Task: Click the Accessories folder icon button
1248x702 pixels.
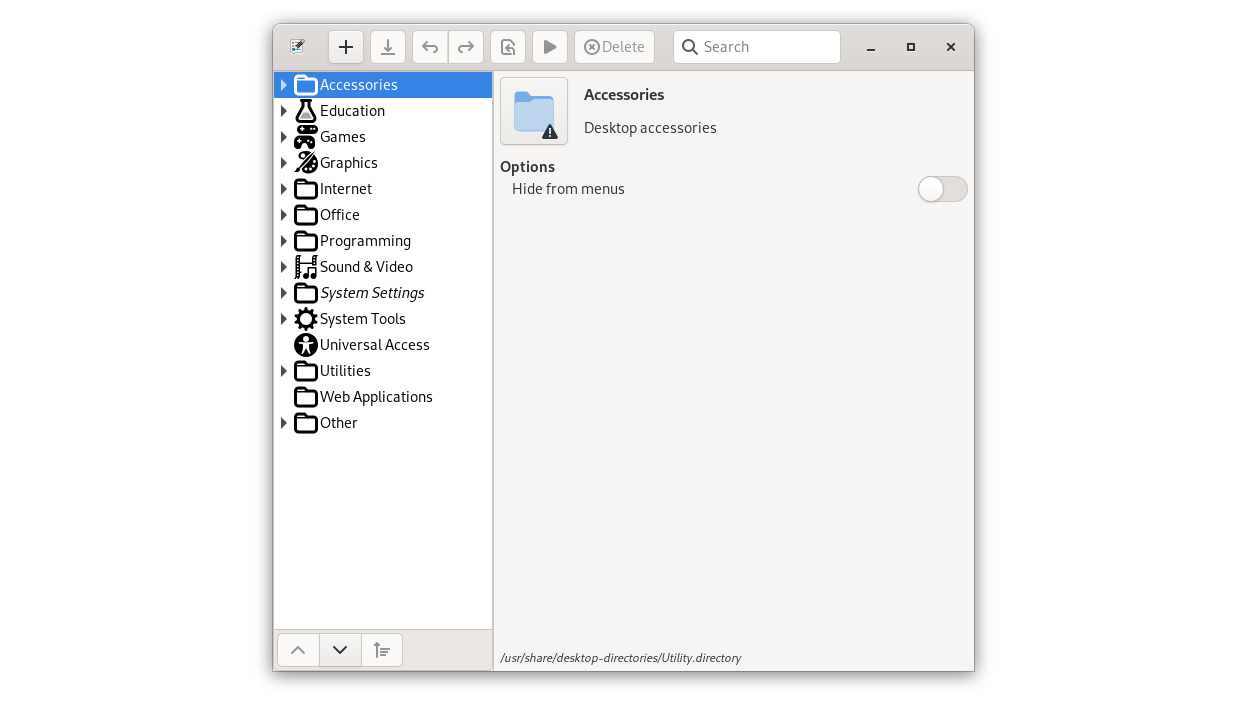Action: pos(534,111)
